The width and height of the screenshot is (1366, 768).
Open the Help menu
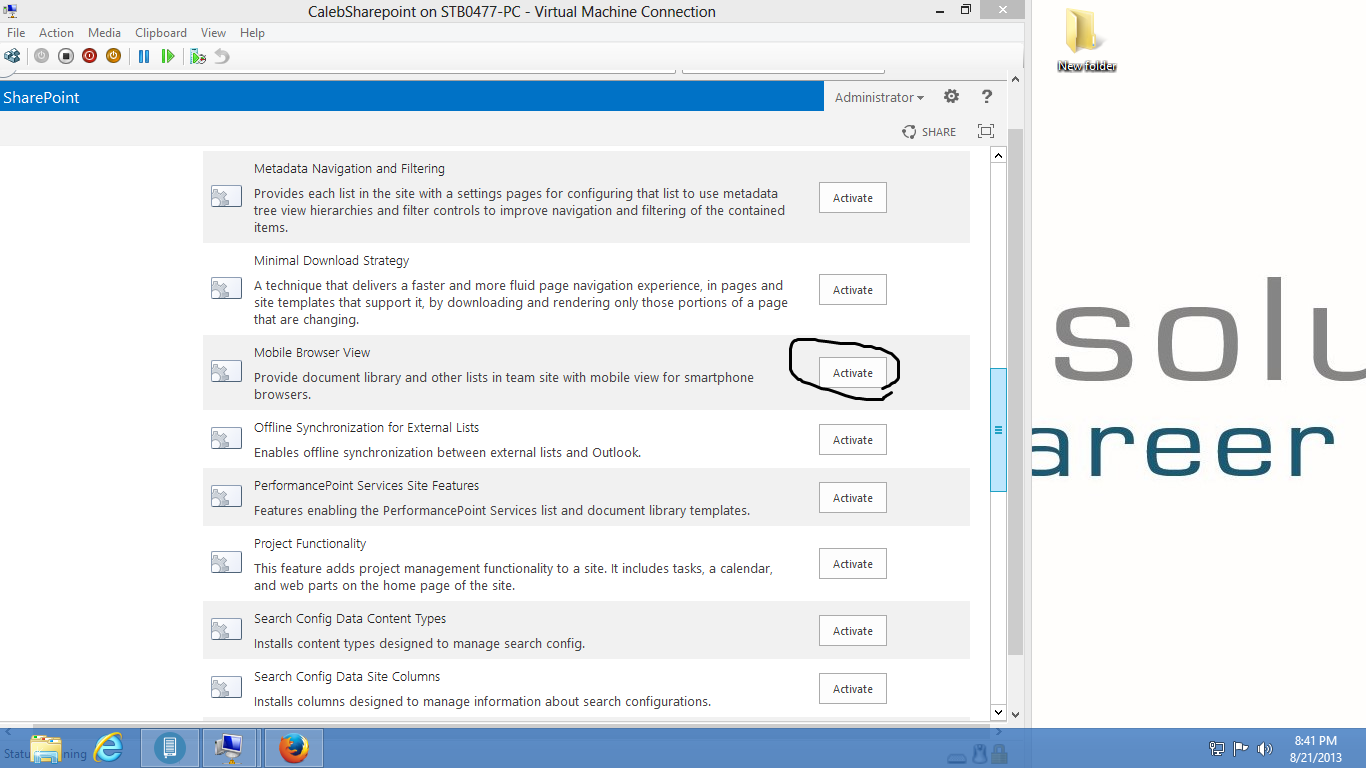252,33
